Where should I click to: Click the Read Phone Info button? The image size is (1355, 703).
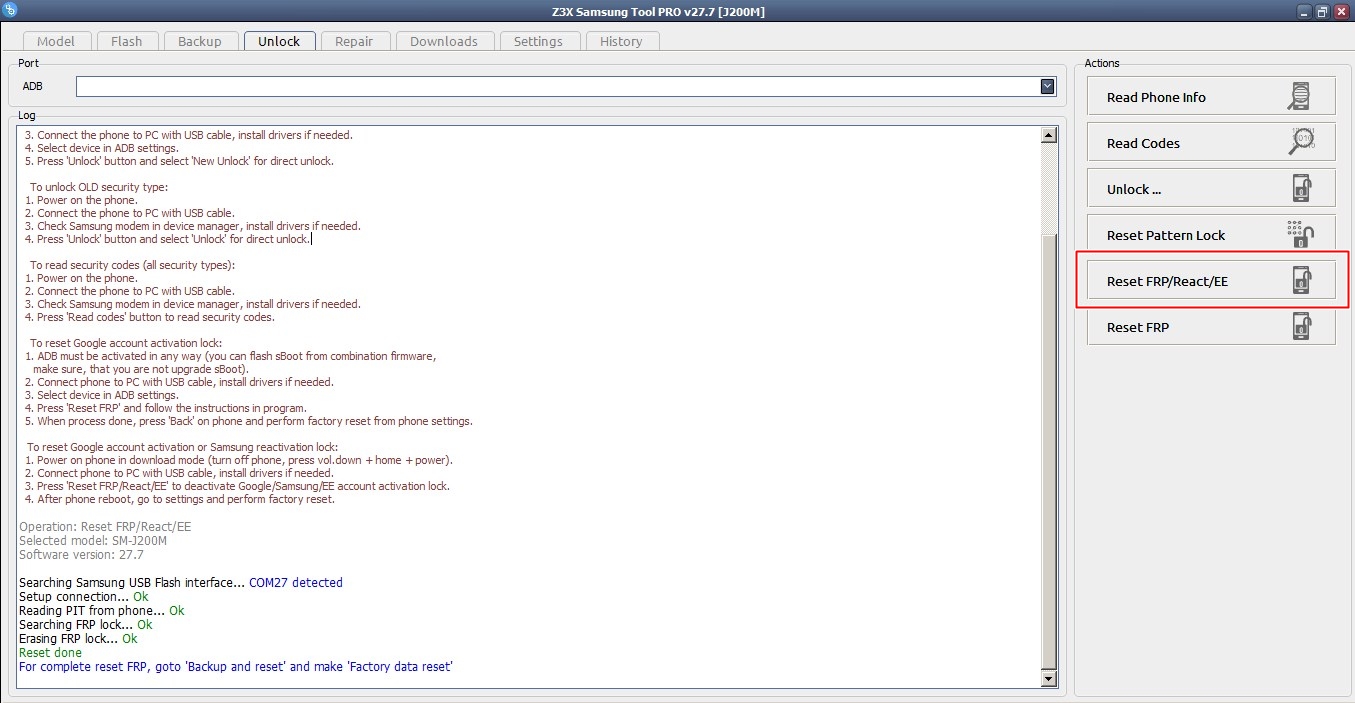(x=1211, y=96)
